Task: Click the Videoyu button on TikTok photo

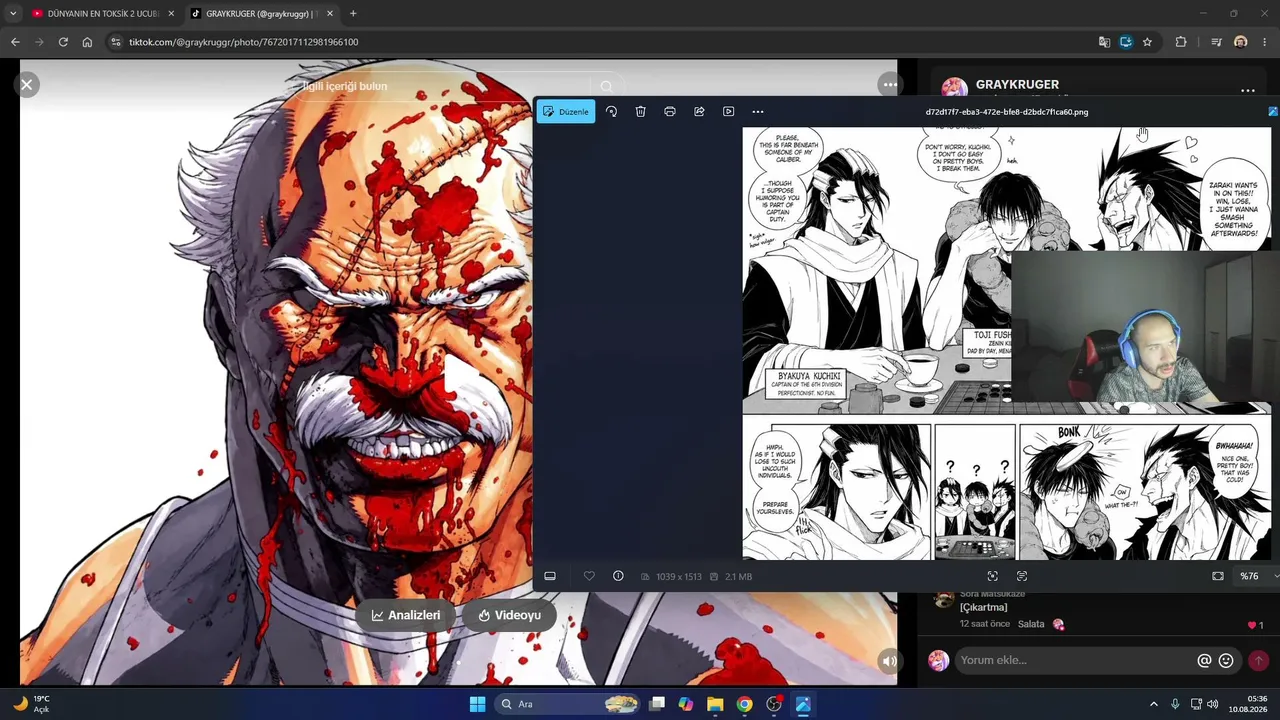Action: [509, 615]
